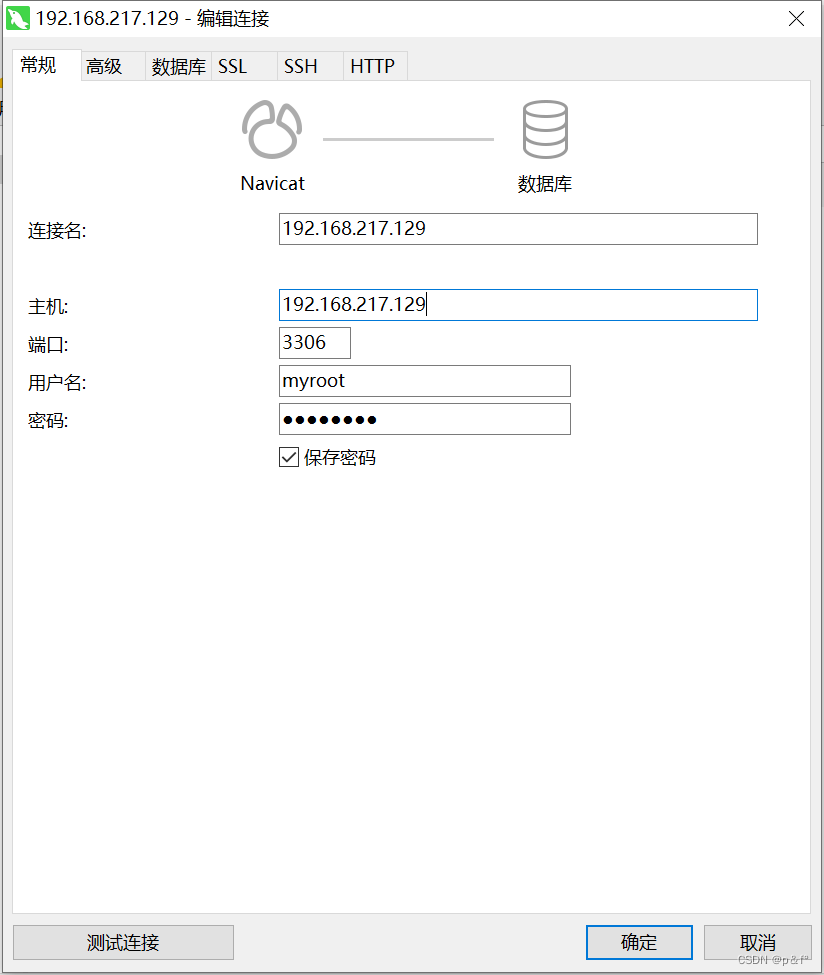Screen dimensions: 824x975
Task: Select the 端口 field showing 3306
Action: tap(314, 342)
